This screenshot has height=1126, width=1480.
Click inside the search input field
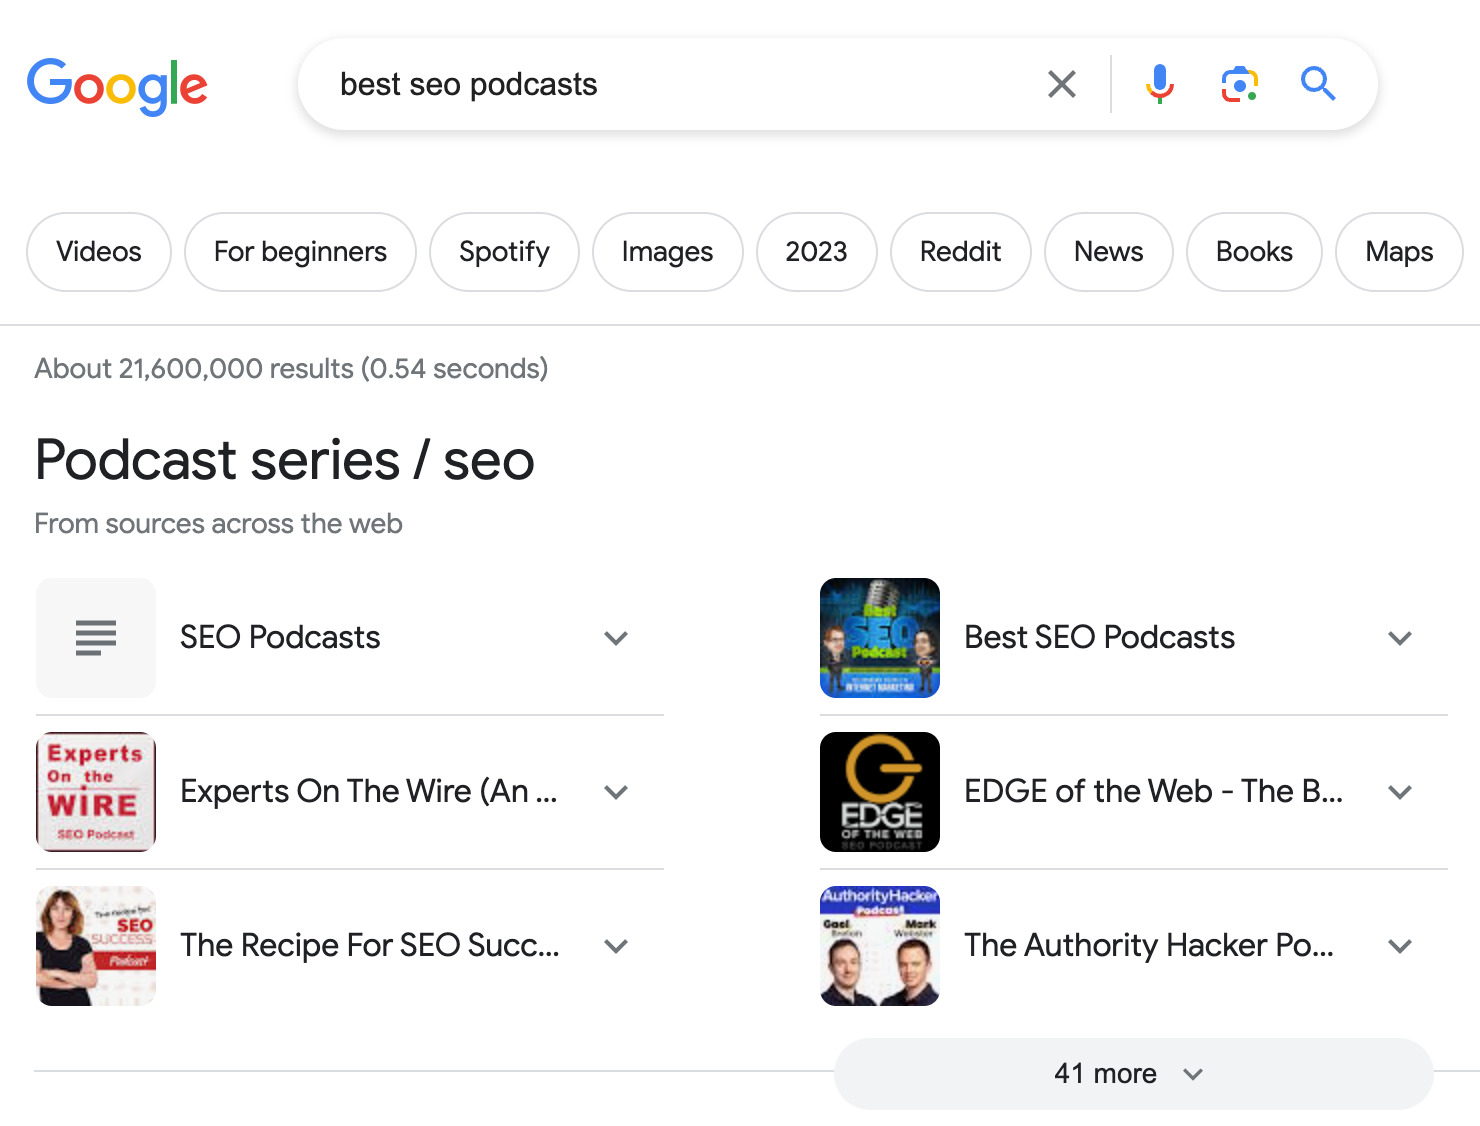650,84
